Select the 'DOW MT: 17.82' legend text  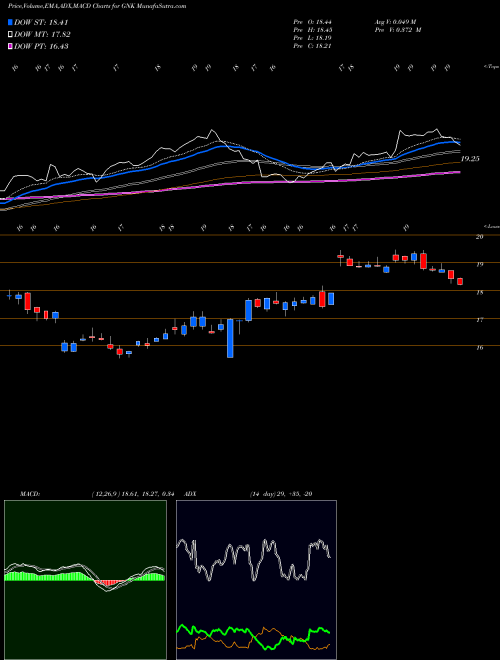42,35
